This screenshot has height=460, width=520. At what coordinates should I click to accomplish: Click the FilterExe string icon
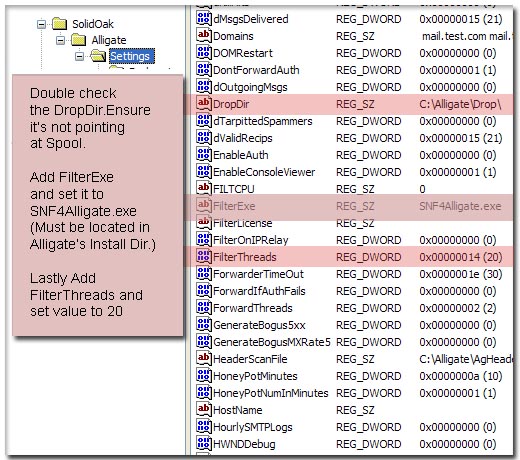click(x=204, y=205)
